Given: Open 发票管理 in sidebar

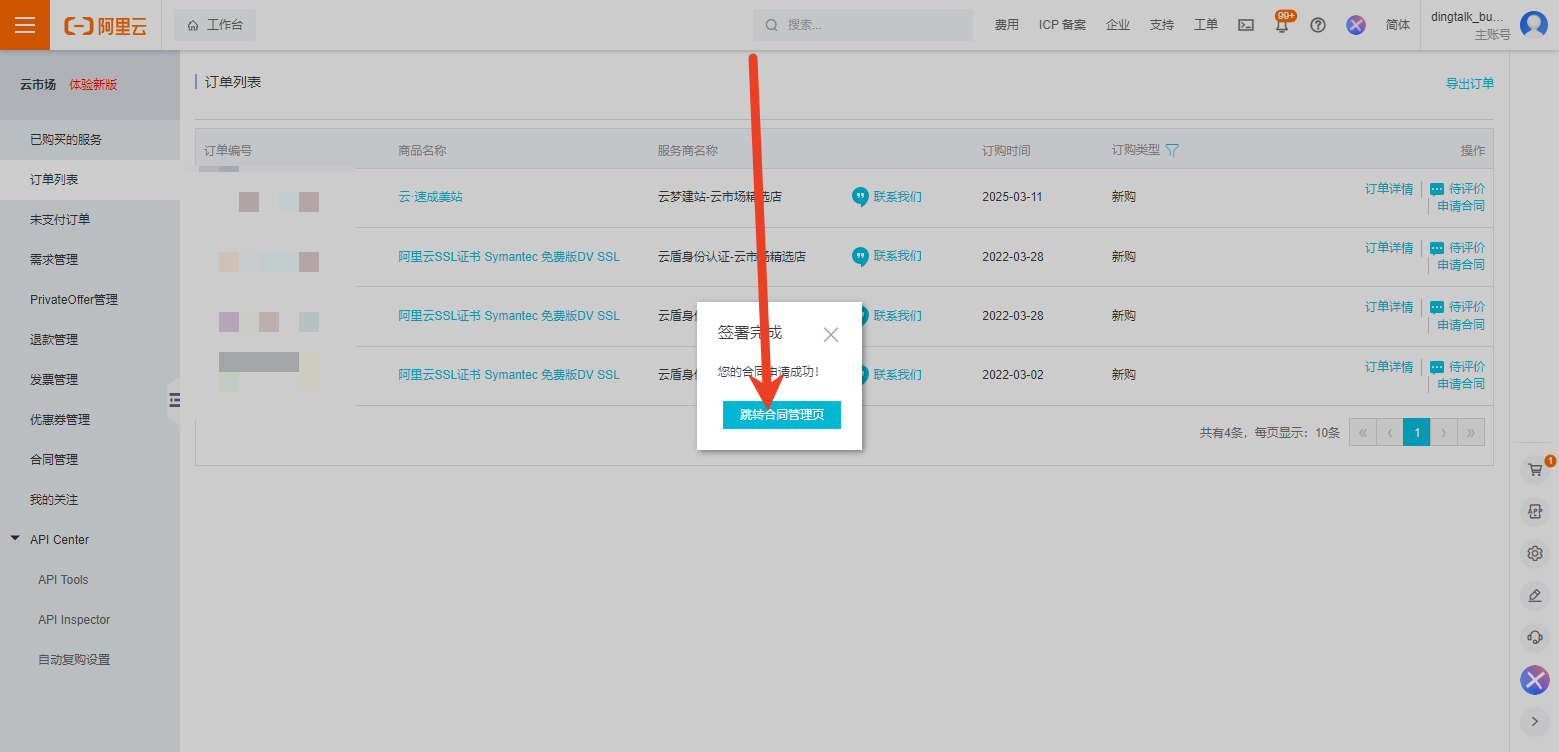Looking at the screenshot, I should [x=90, y=380].
